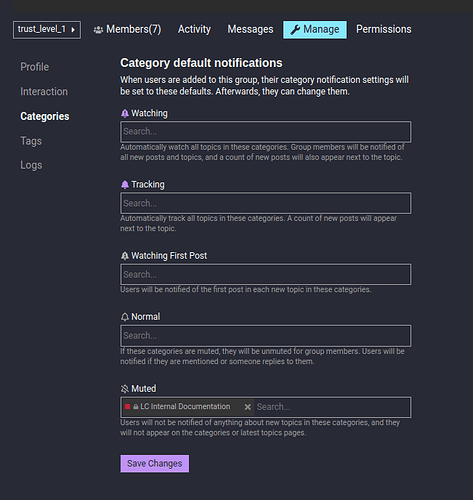This screenshot has height=500, width=473.
Task: Open Logs in the sidebar
Action: tap(31, 165)
